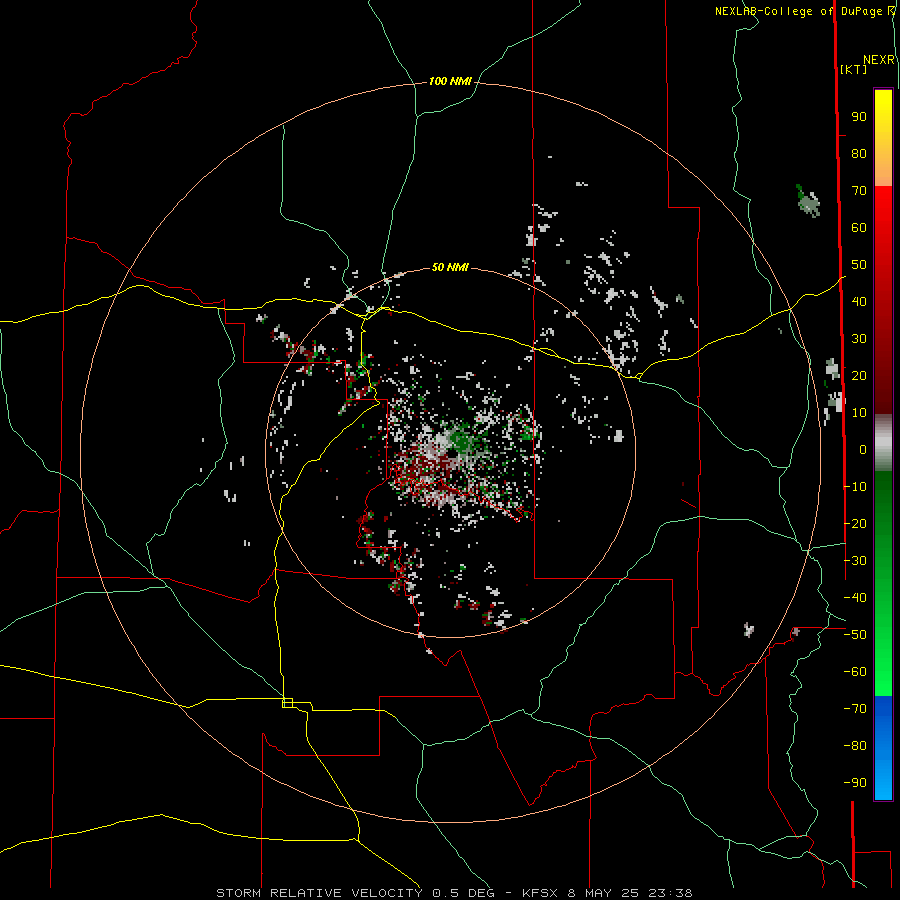The height and width of the screenshot is (900, 900).
Task: Click the yellow-orange segment of the velocity color bar
Action: pyautogui.click(x=883, y=138)
